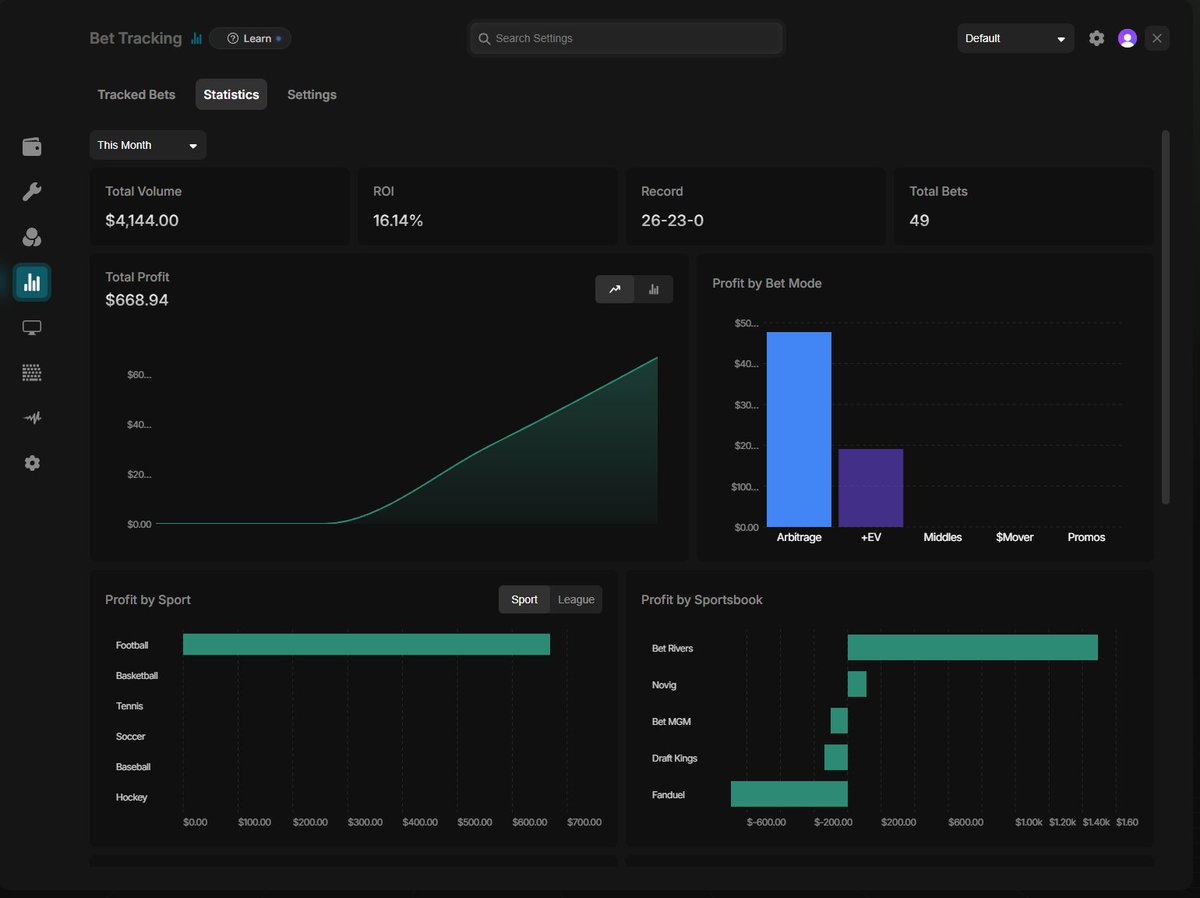Open the waveform pulse icon in sidebar

point(32,418)
